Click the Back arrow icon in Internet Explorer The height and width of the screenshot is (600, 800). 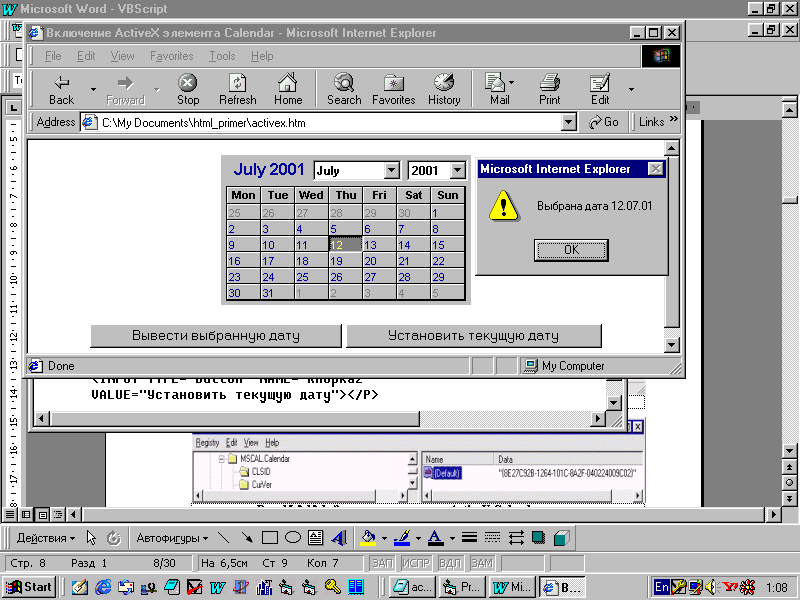[62, 83]
